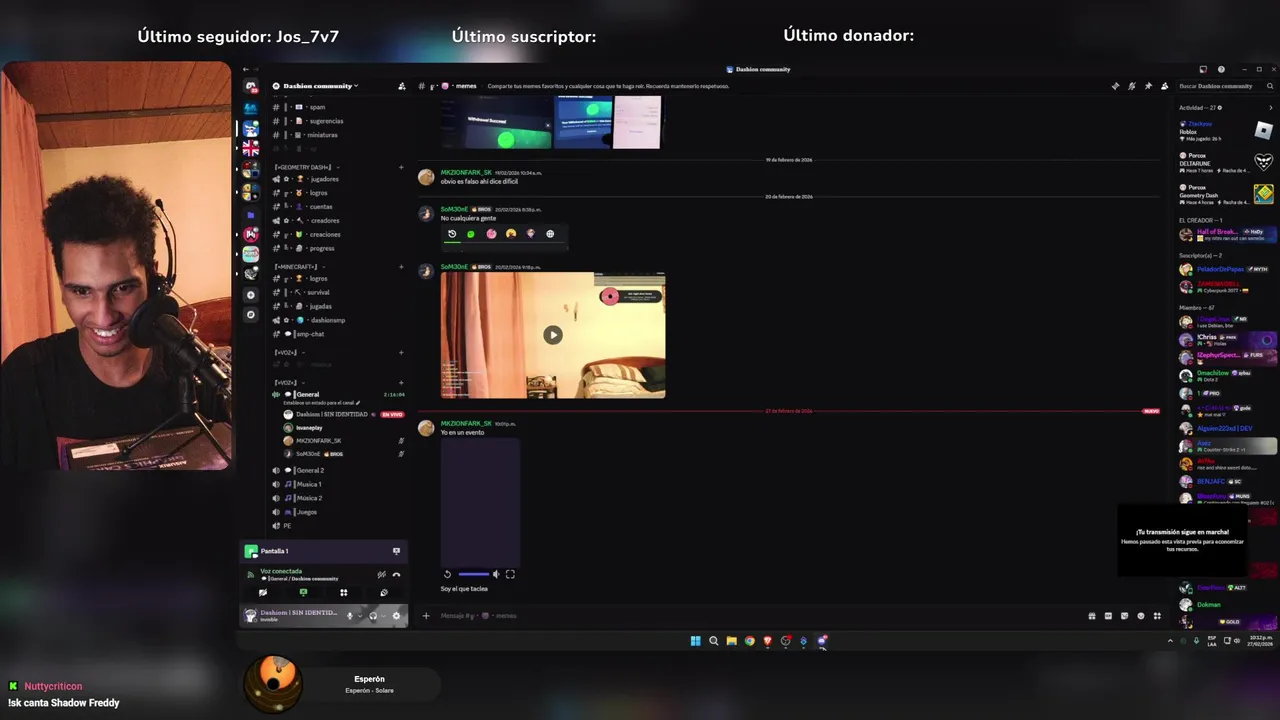Open the sugerencias channel

pos(326,121)
